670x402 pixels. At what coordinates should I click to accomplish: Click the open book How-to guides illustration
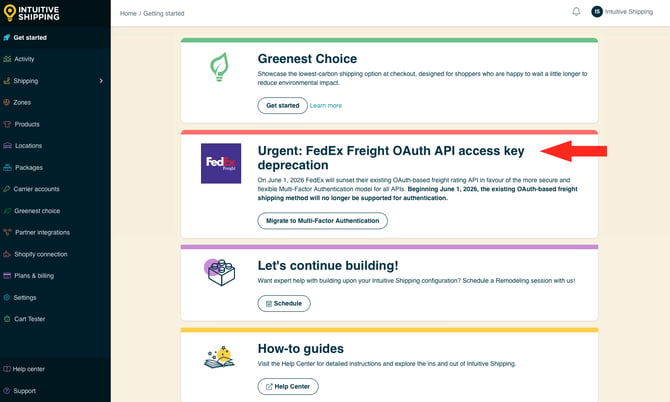[x=220, y=358]
